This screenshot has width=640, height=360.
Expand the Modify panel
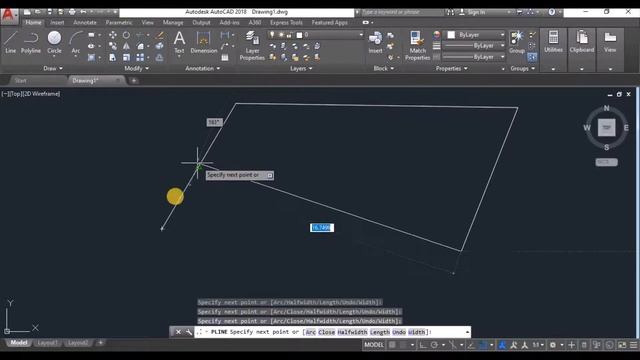(136, 69)
